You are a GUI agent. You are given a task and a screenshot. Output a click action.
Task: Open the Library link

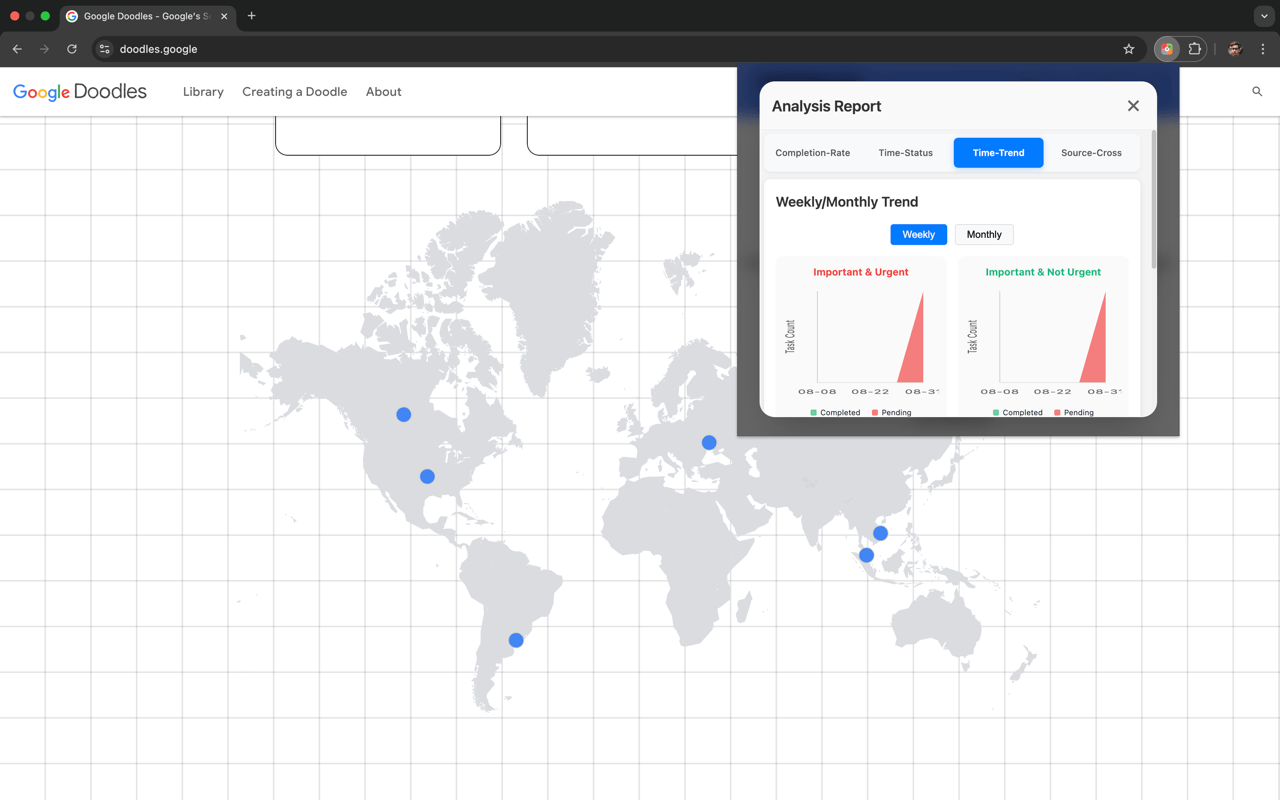tap(203, 92)
